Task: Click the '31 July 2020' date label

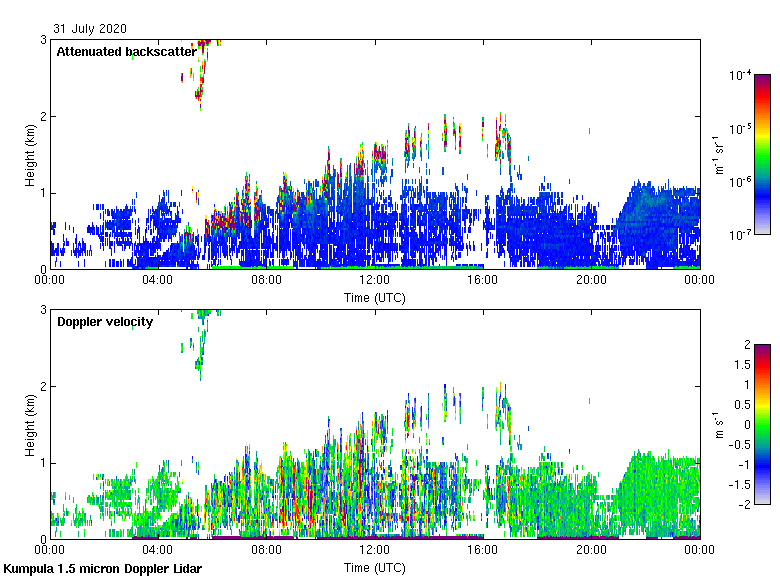Action: 90,29
